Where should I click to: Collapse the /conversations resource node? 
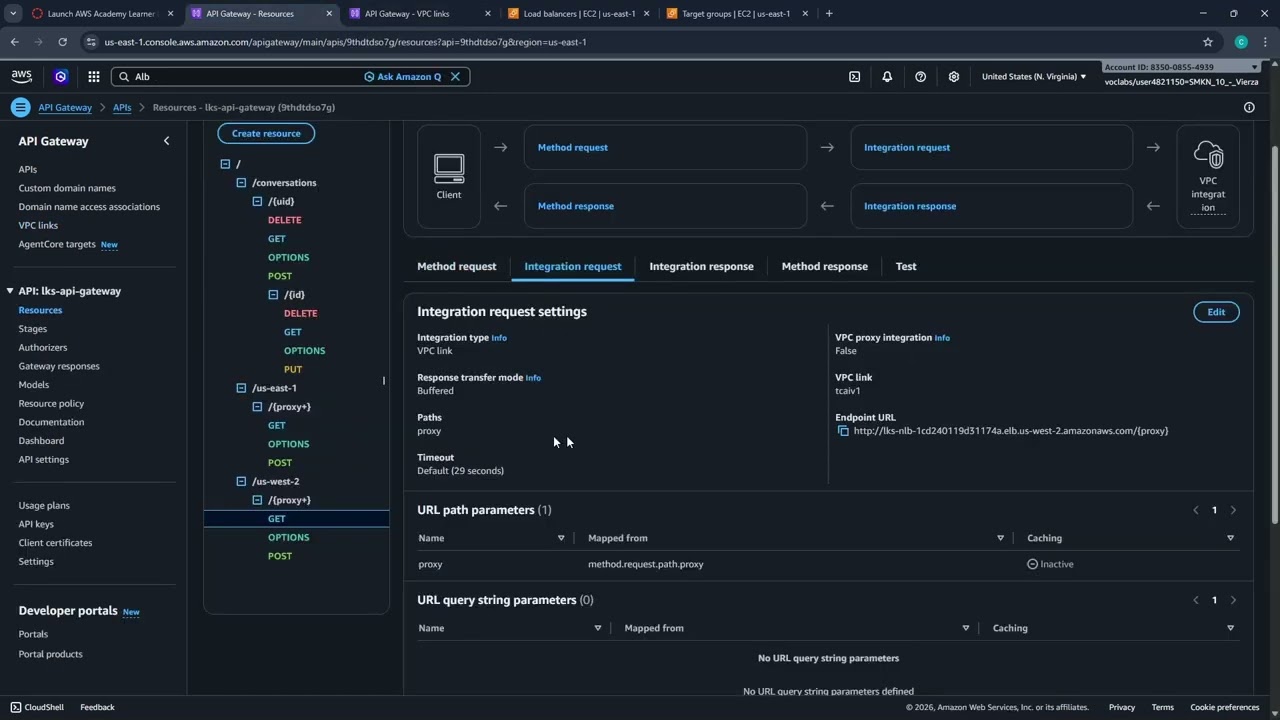pos(241,183)
